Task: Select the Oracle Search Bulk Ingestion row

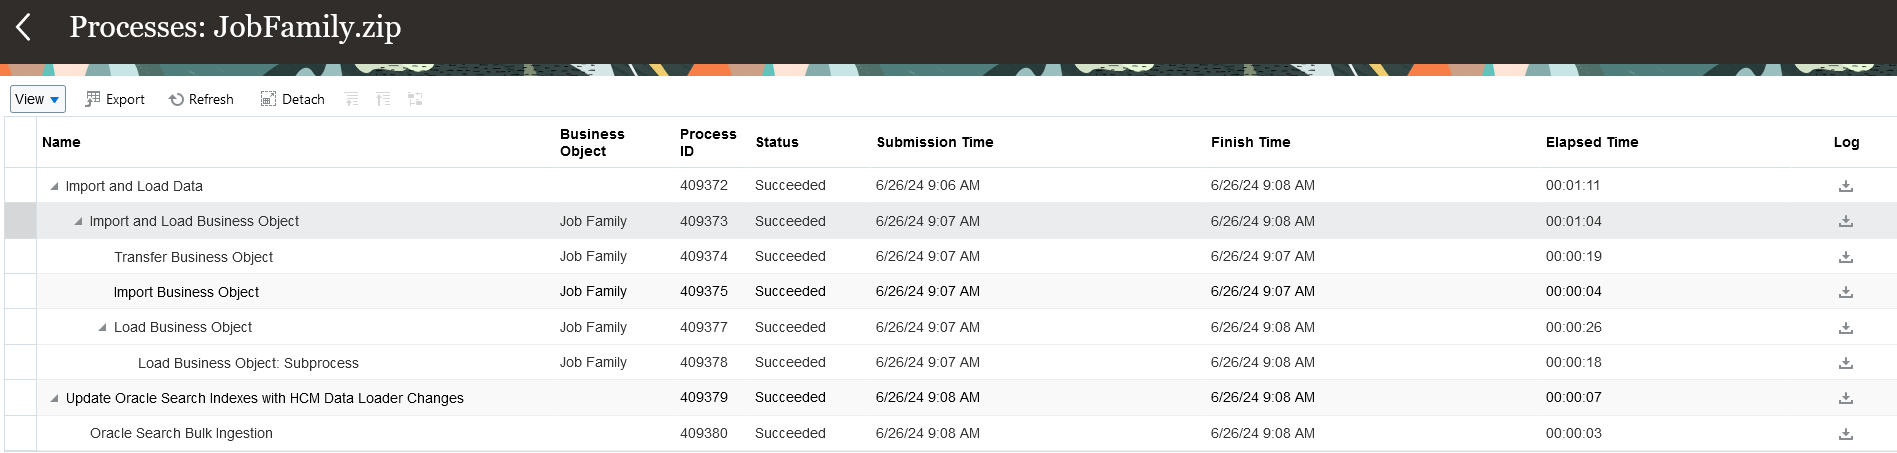Action: [x=950, y=433]
